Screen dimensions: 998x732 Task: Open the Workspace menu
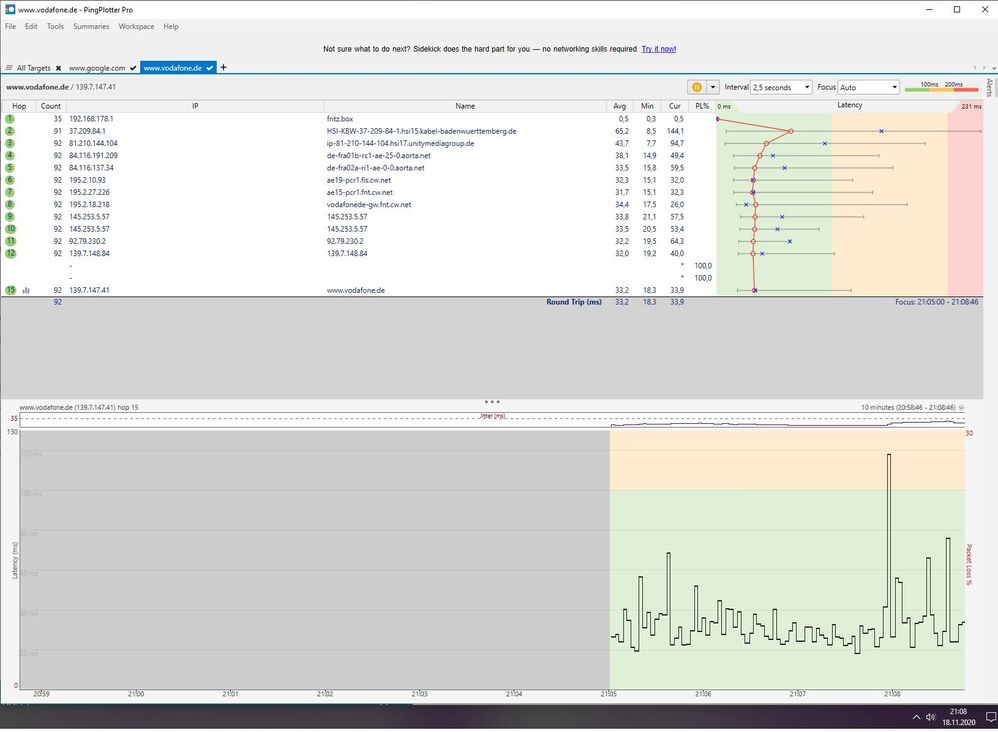pos(136,27)
